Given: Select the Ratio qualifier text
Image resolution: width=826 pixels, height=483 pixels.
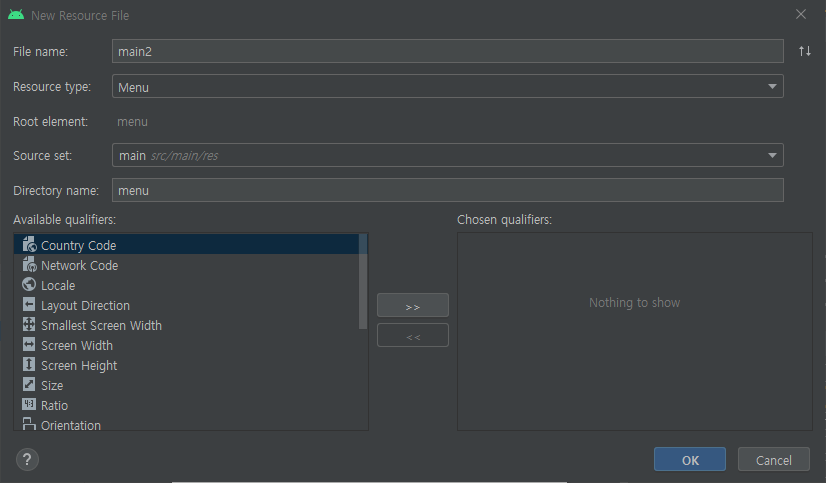Looking at the screenshot, I should click(x=54, y=406).
